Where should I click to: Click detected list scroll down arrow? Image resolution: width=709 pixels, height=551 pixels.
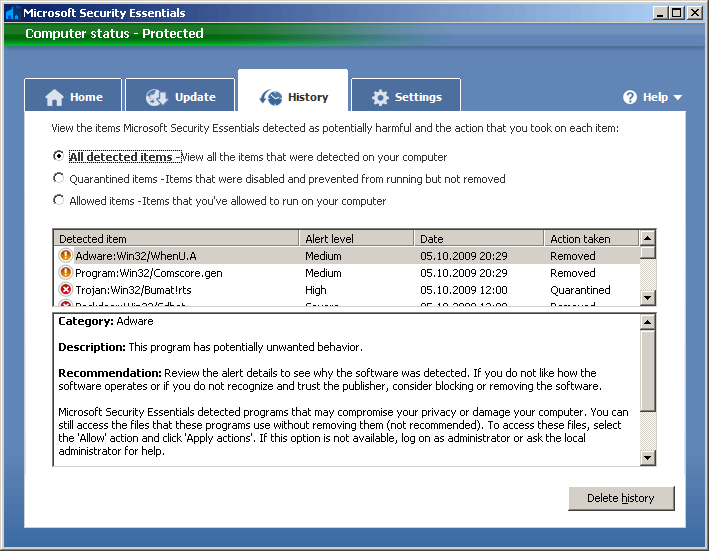(x=648, y=297)
